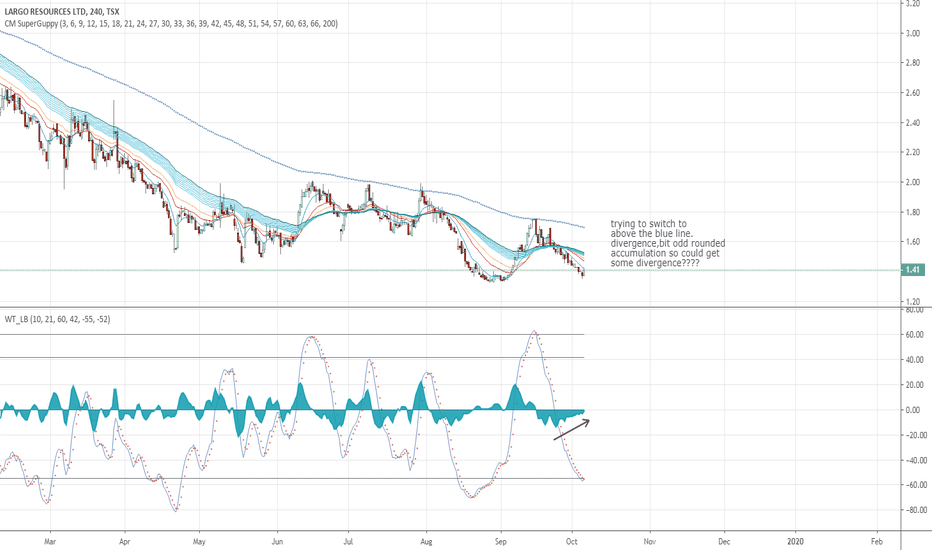The height and width of the screenshot is (550, 932).
Task: Click the 2.80 price axis label
Action: [x=913, y=63]
